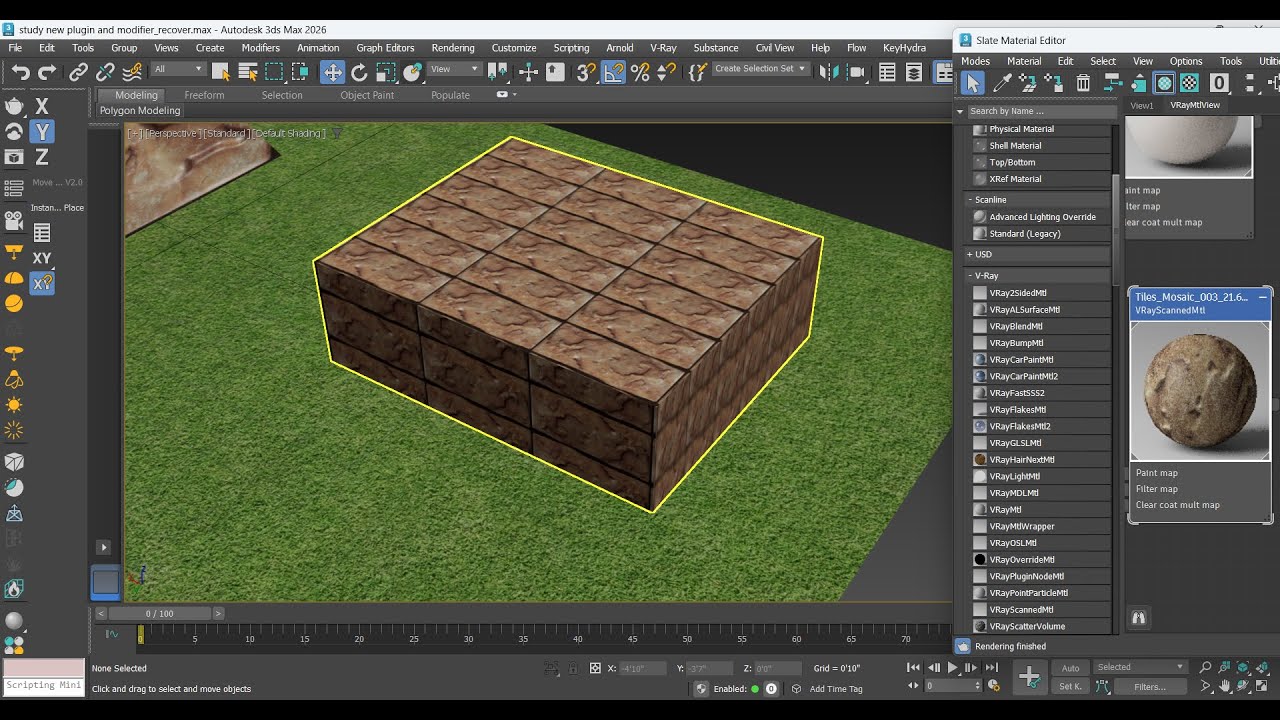Screen dimensions: 1280x720
Task: Click the Filters... button
Action: pyautogui.click(x=1150, y=687)
